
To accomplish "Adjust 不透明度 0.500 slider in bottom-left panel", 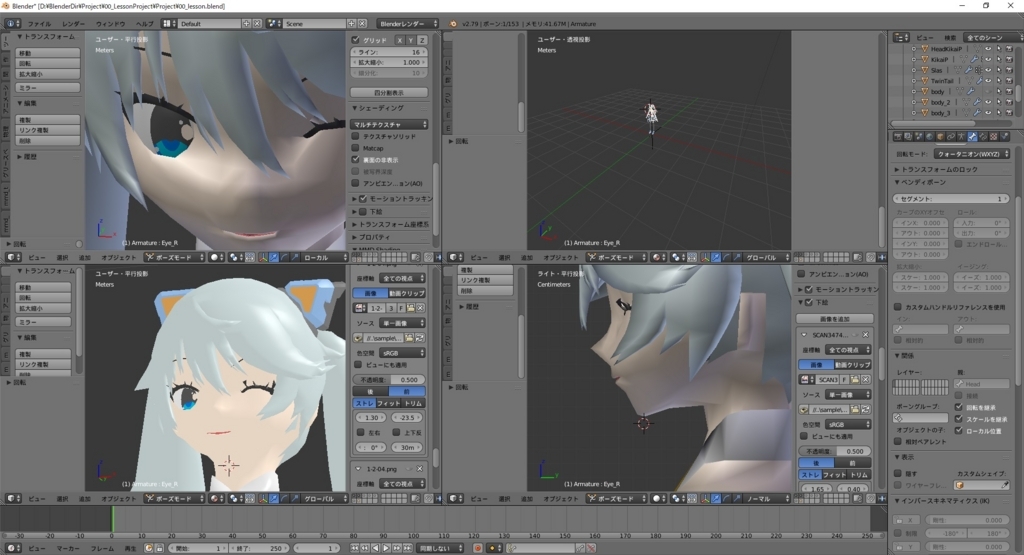I will pyautogui.click(x=389, y=380).
